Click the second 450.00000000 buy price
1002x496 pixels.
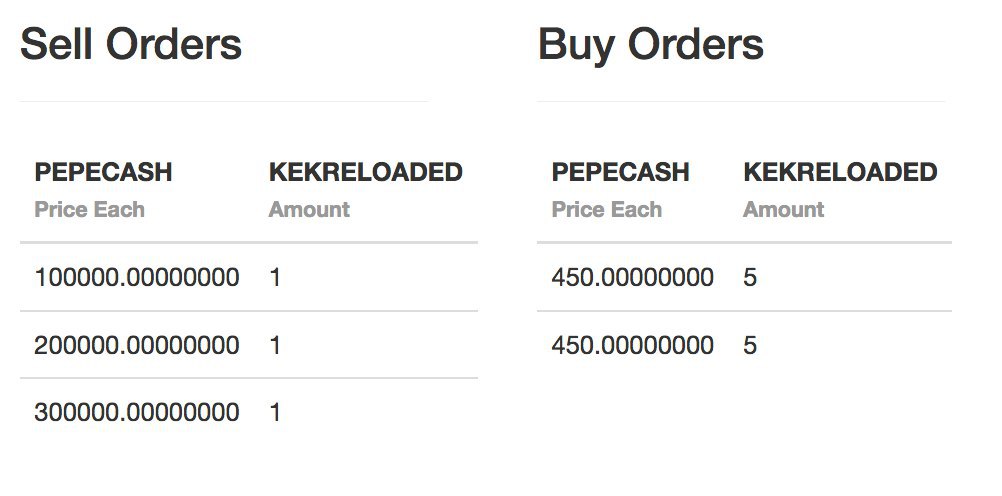click(x=633, y=345)
